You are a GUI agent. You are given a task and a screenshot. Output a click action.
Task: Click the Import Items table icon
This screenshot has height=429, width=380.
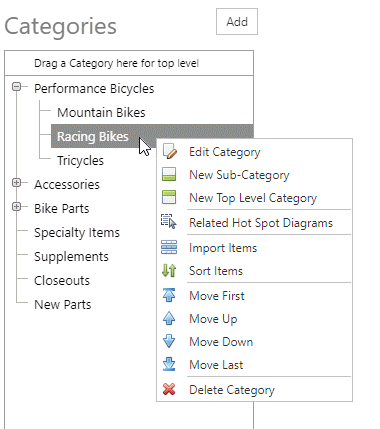coord(169,247)
